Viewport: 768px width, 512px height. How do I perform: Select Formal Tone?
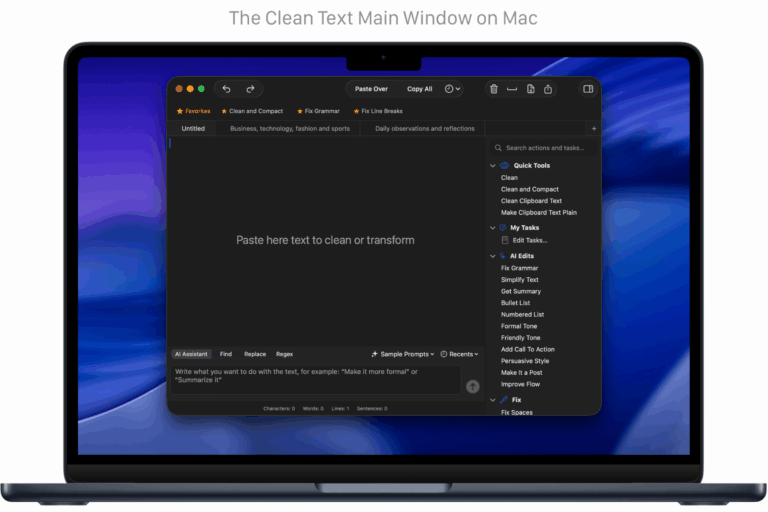point(519,326)
